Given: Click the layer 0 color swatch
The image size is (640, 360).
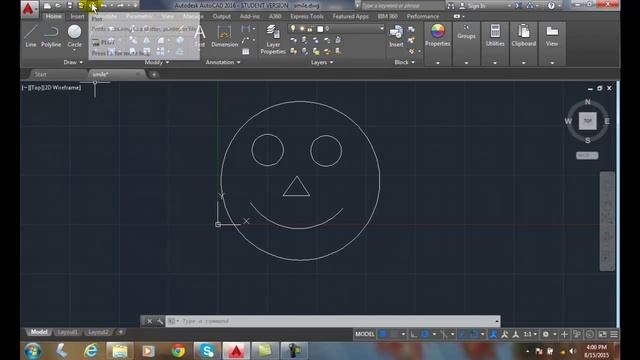Looking at the screenshot, I should [x=320, y=29].
